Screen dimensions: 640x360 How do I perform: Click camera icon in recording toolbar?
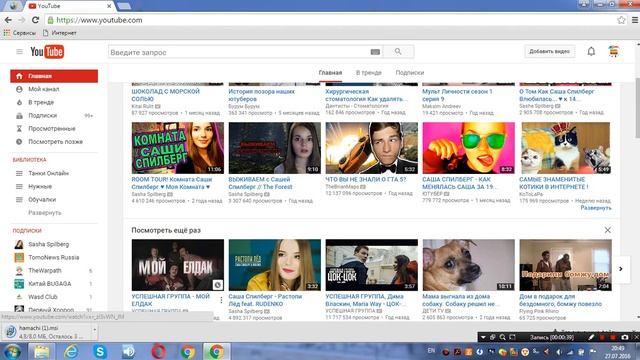click(625, 337)
